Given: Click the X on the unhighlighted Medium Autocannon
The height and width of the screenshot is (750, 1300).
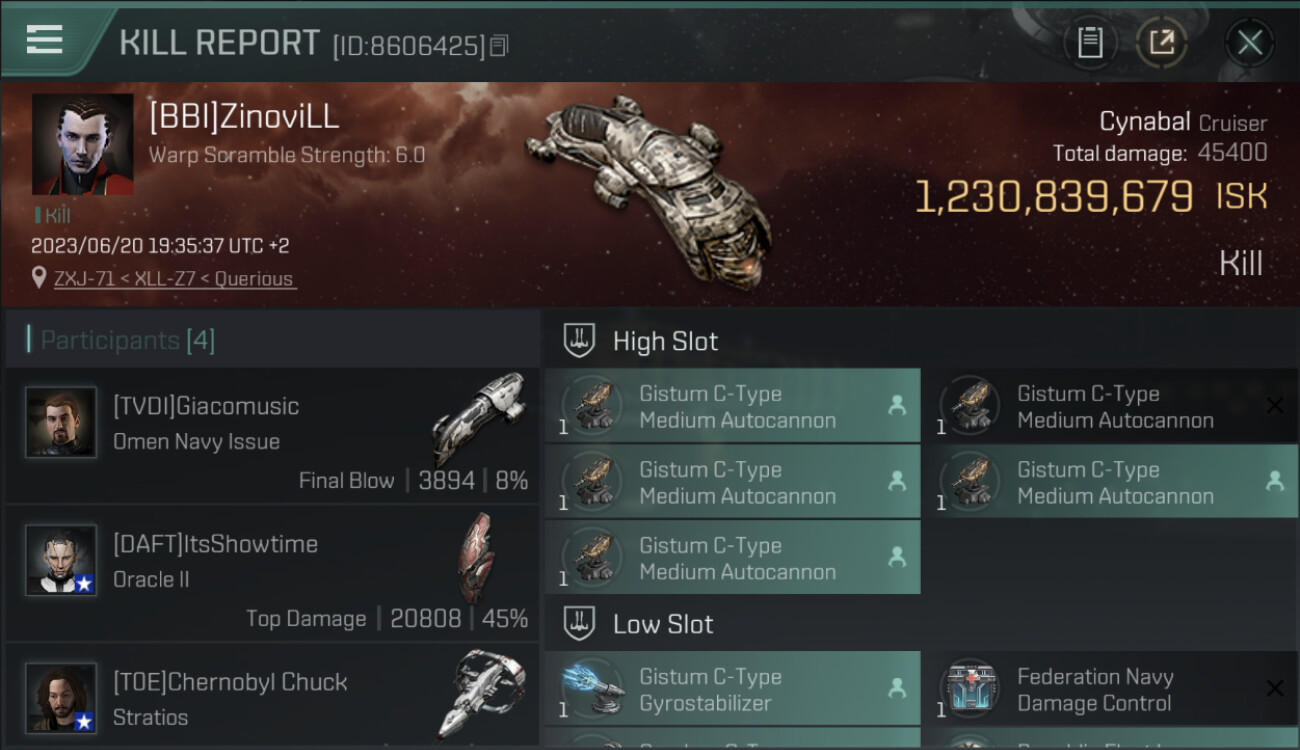Looking at the screenshot, I should [1274, 405].
